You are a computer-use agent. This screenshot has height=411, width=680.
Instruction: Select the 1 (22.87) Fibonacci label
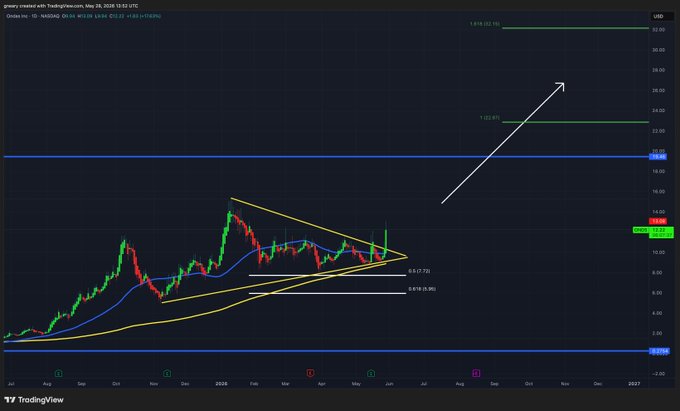(490, 117)
